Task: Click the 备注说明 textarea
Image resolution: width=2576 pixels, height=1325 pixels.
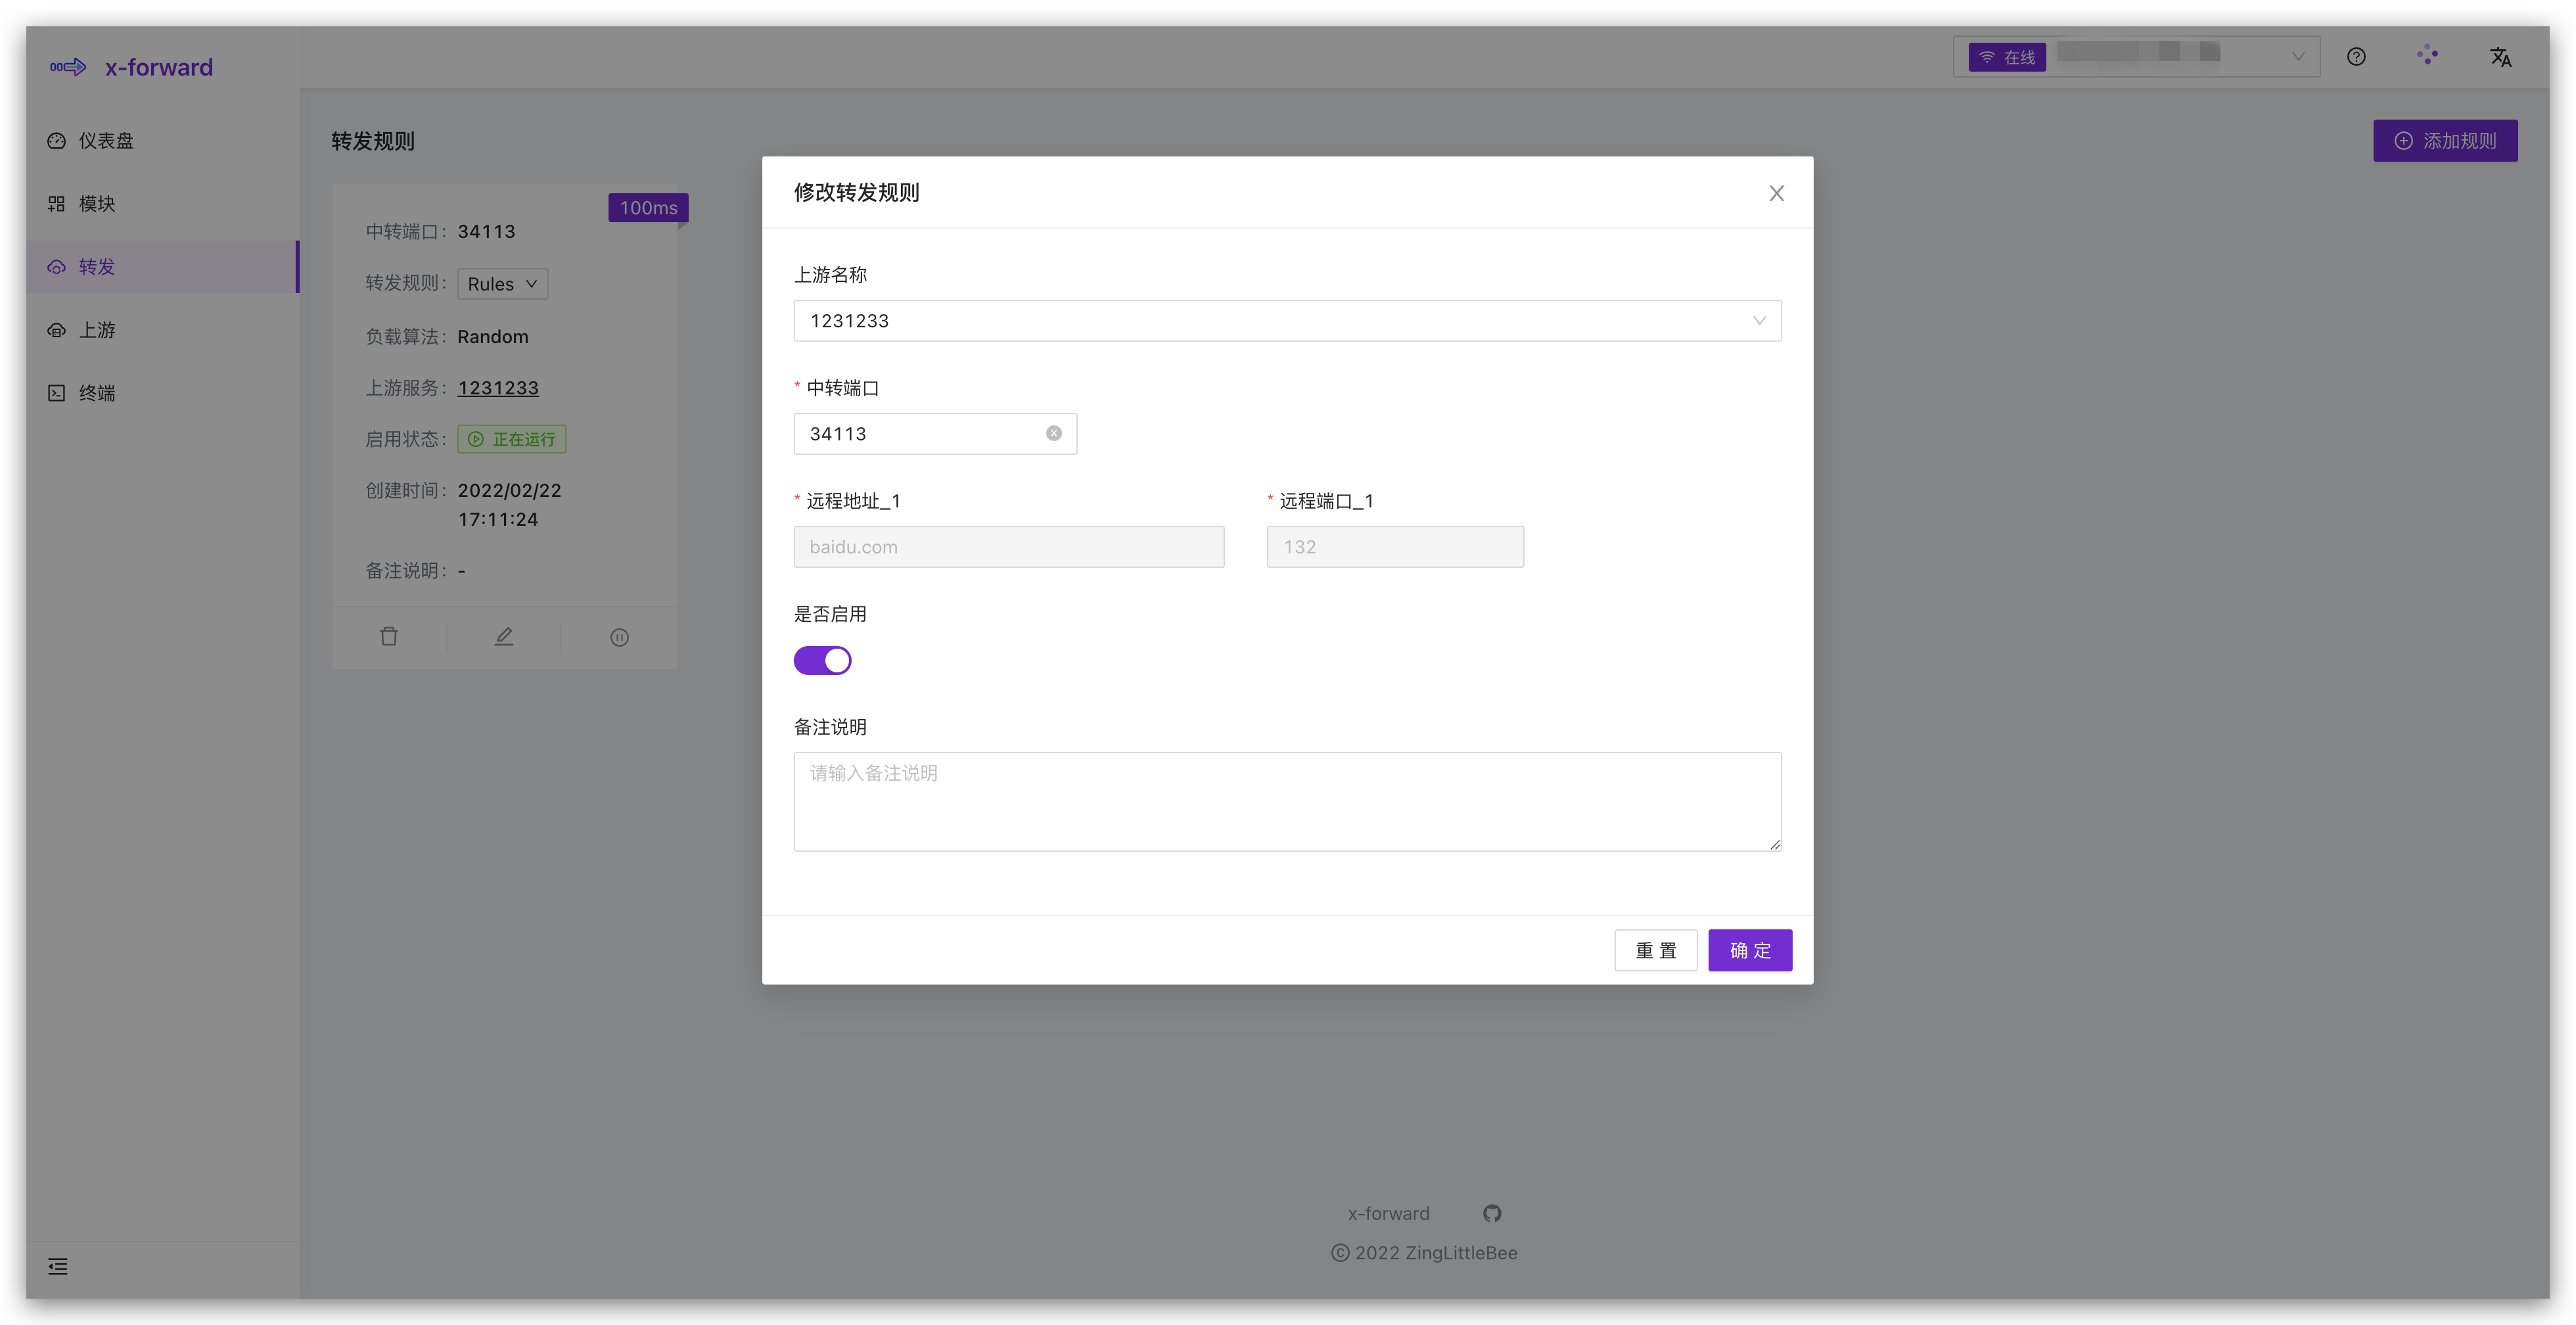Action: (x=1286, y=801)
